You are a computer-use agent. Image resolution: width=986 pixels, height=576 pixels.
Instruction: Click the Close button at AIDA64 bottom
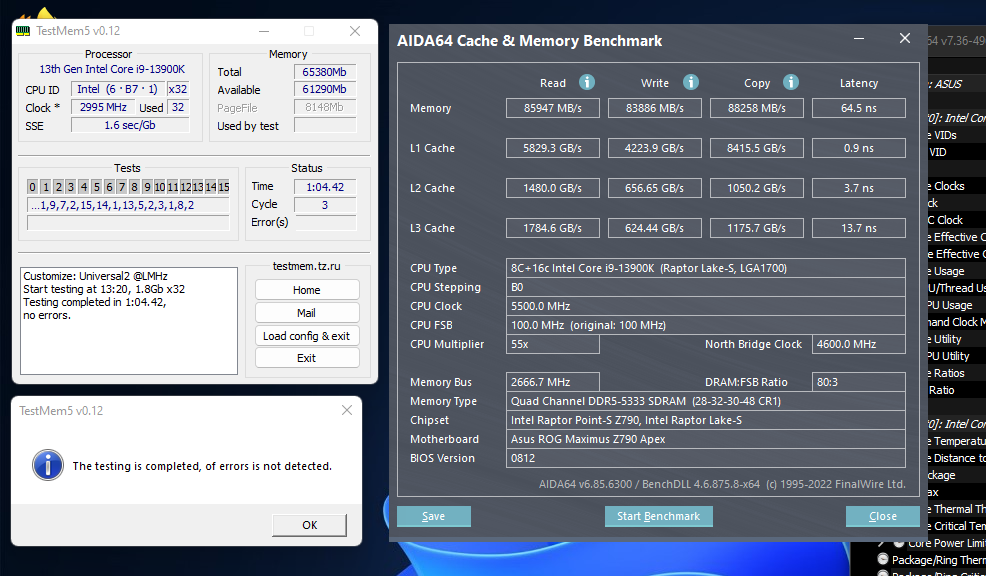click(882, 516)
